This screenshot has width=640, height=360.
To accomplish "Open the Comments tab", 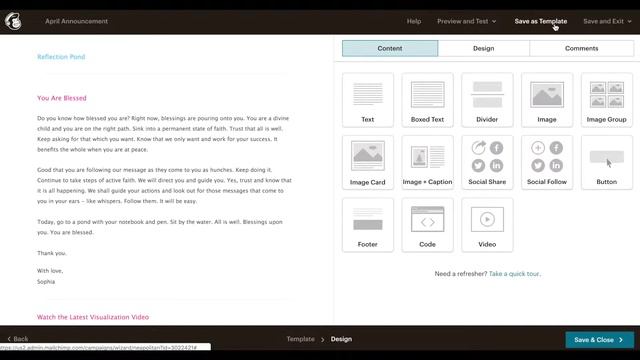I will [582, 48].
